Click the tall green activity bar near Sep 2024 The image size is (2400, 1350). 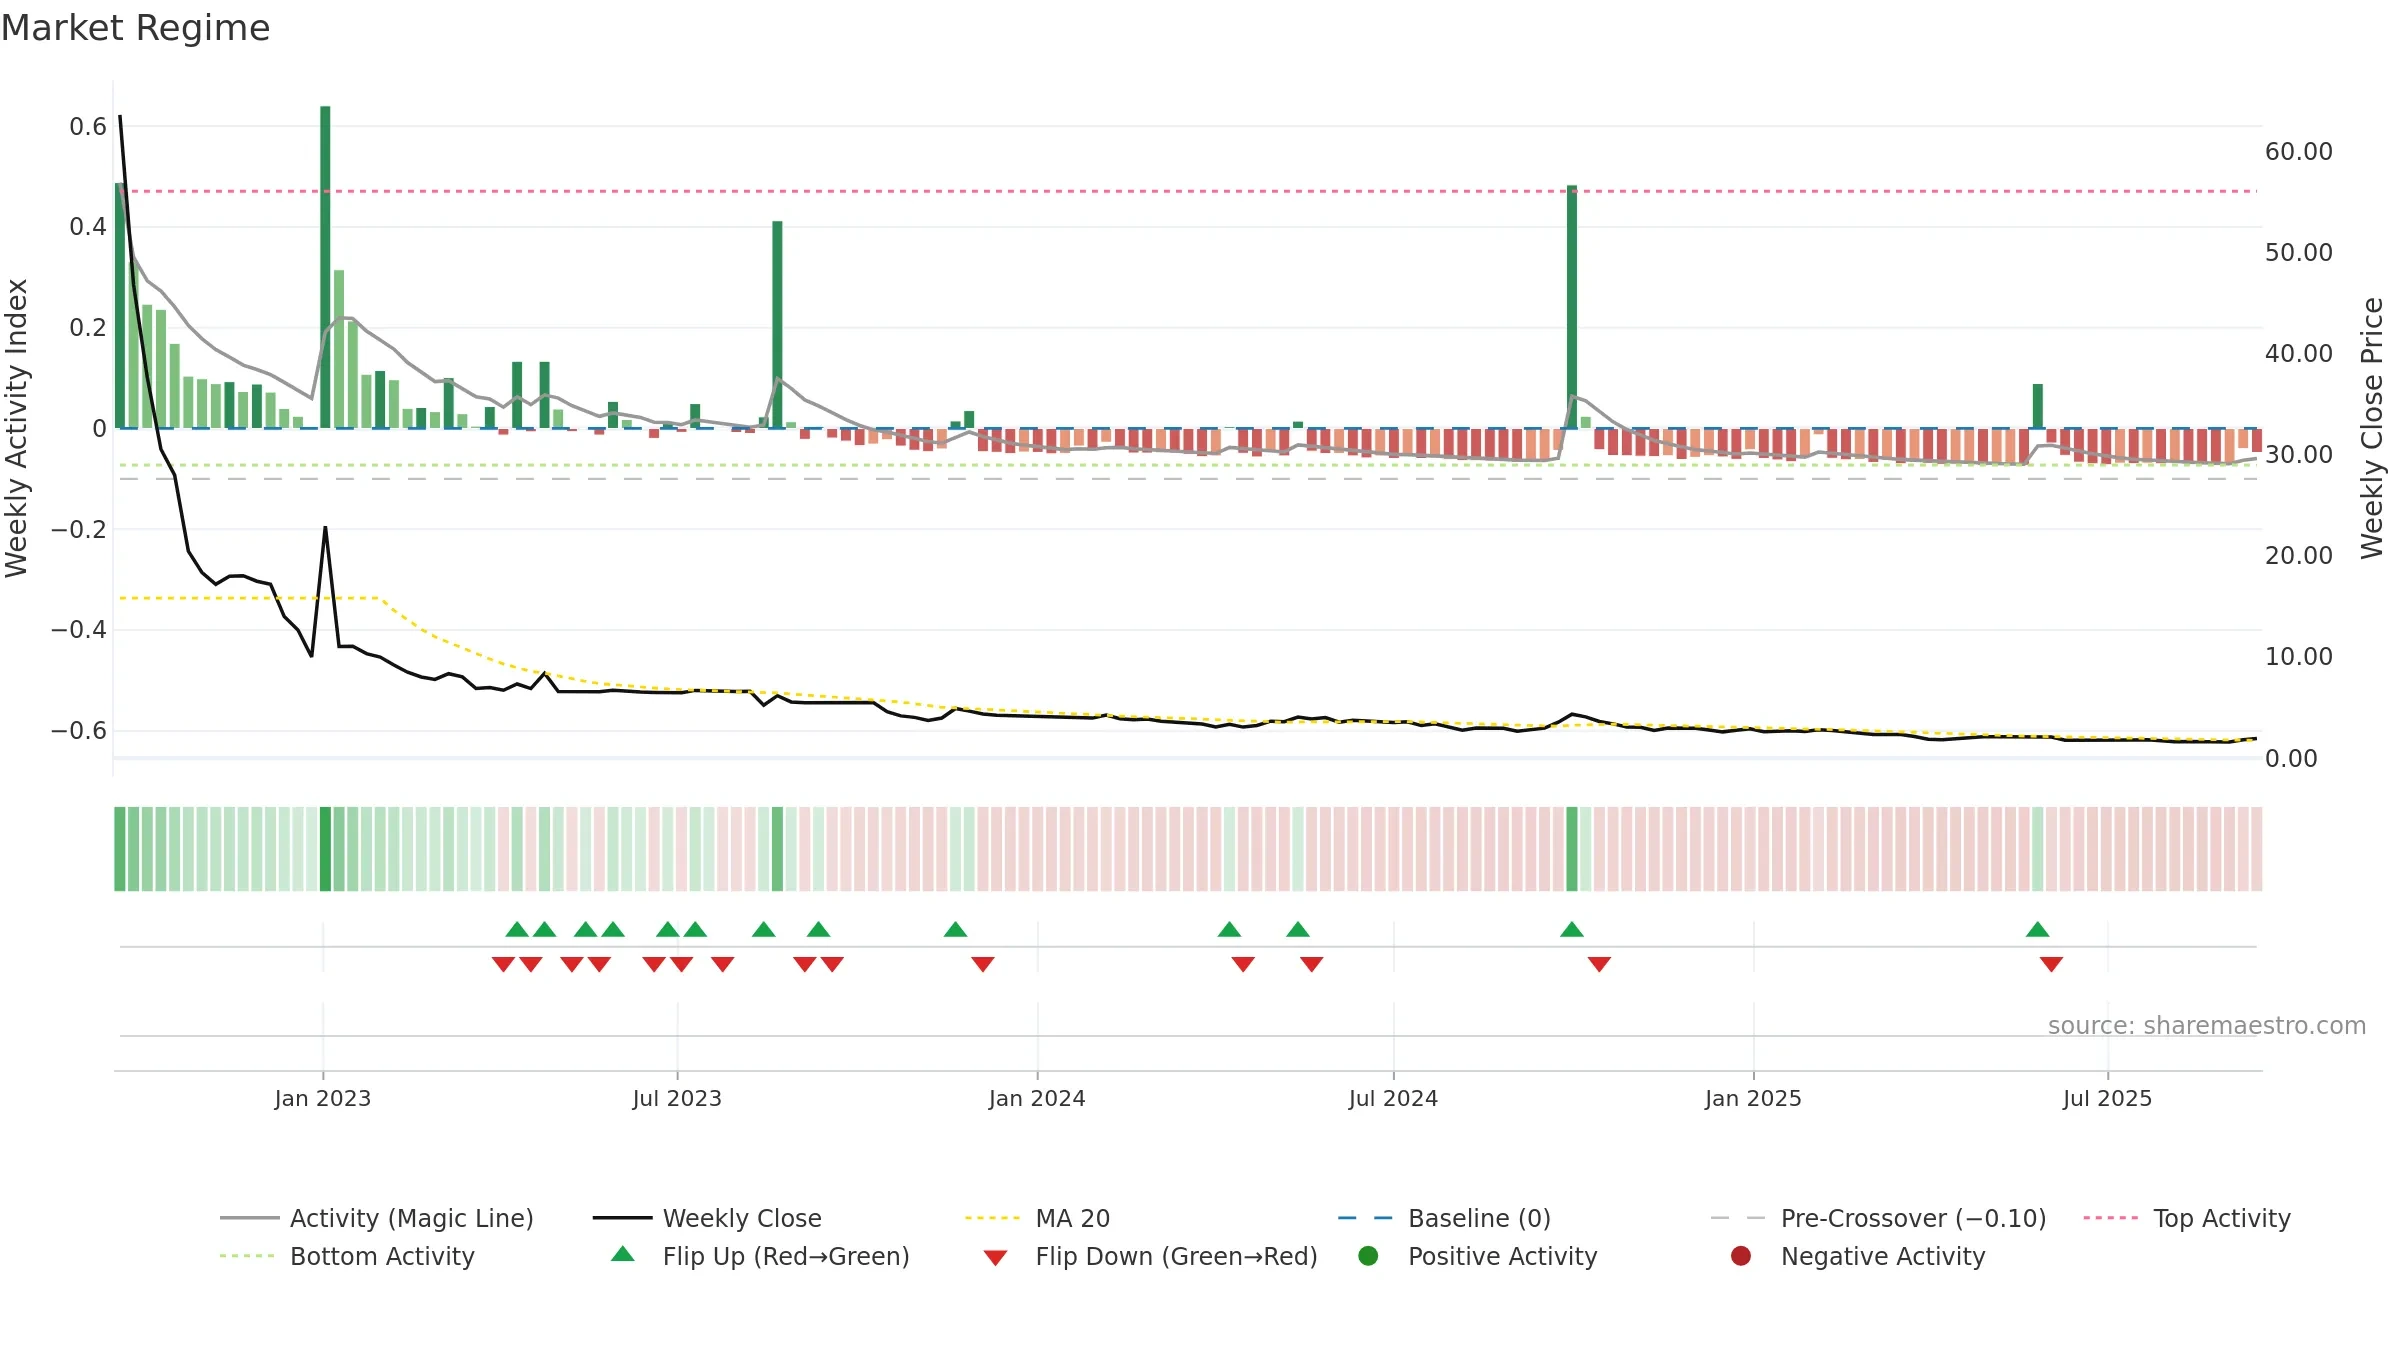tap(1572, 307)
